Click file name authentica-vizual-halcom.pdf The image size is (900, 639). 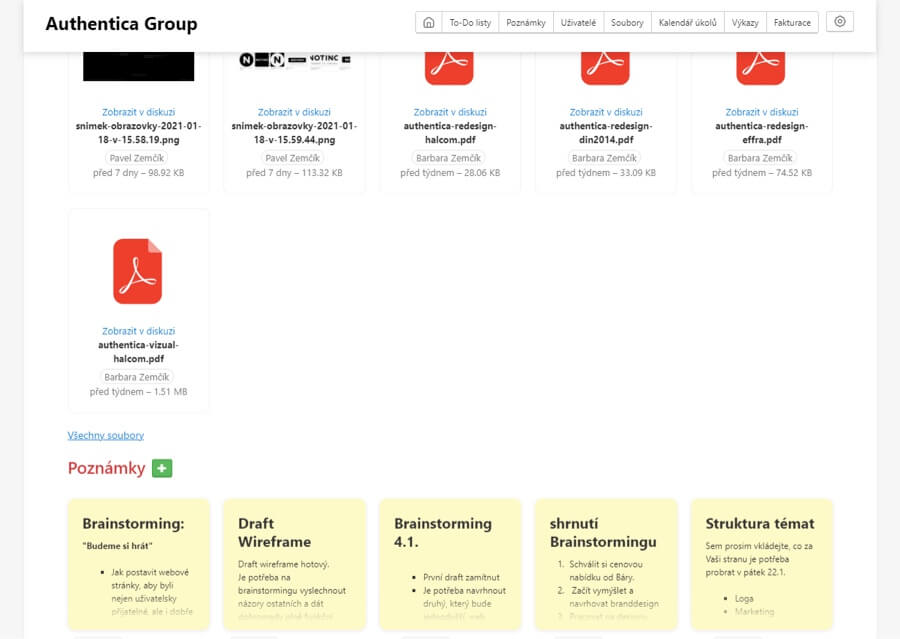(138, 351)
